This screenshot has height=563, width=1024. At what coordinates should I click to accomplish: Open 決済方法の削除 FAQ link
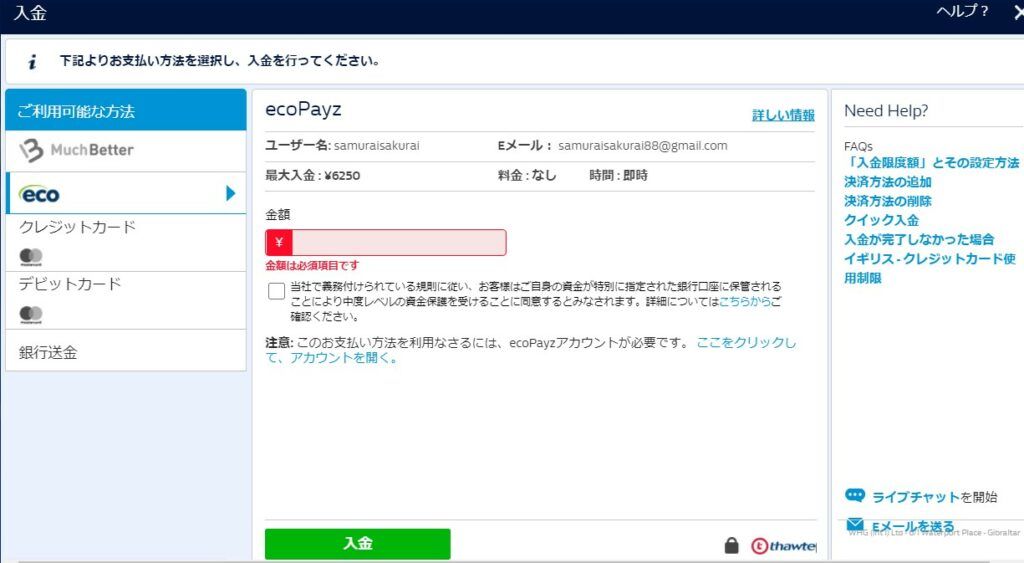pyautogui.click(x=888, y=201)
